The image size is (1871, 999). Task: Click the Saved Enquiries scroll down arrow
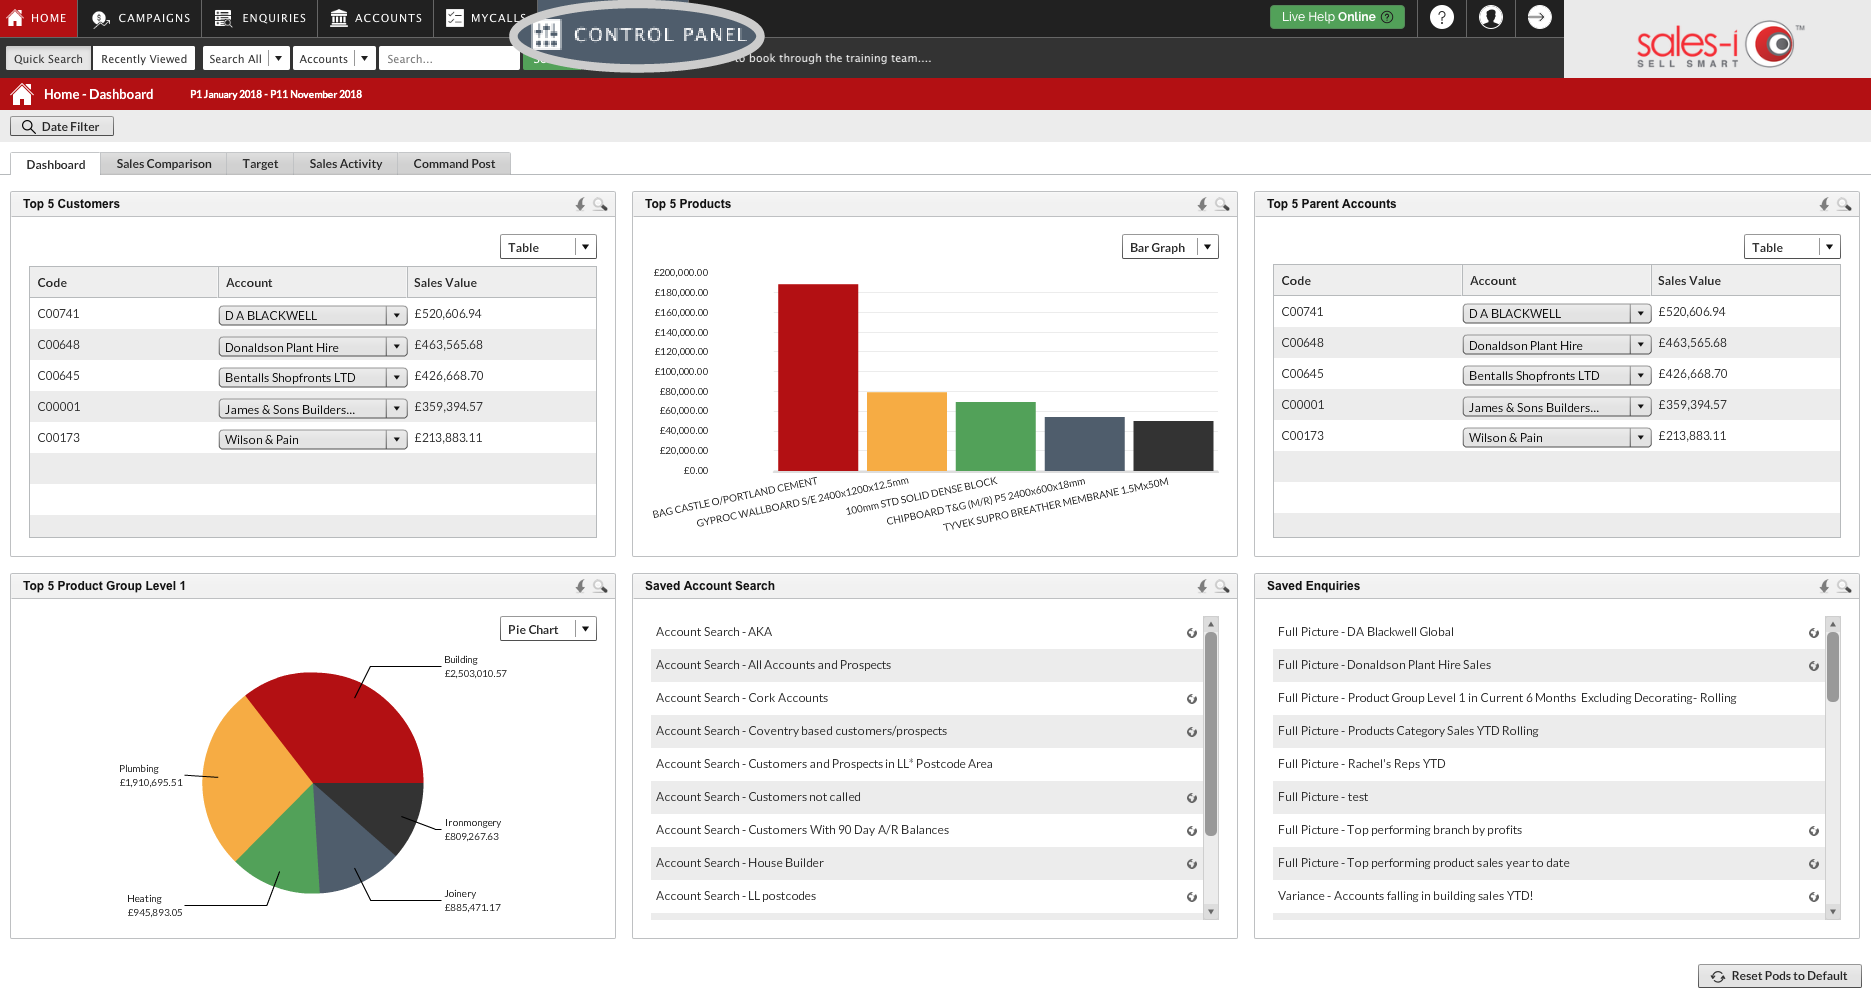pyautogui.click(x=1833, y=911)
